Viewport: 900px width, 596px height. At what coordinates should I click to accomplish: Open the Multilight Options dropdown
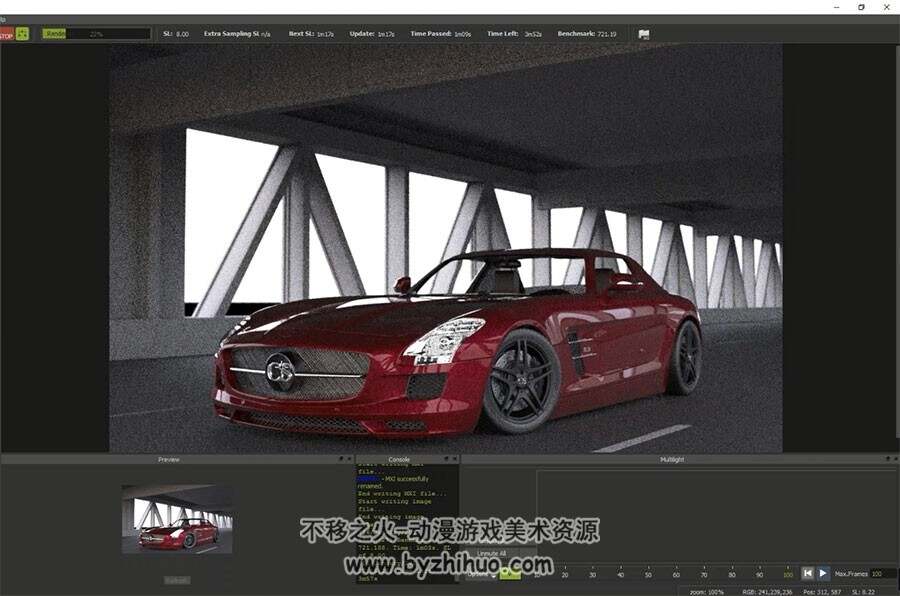pos(481,574)
